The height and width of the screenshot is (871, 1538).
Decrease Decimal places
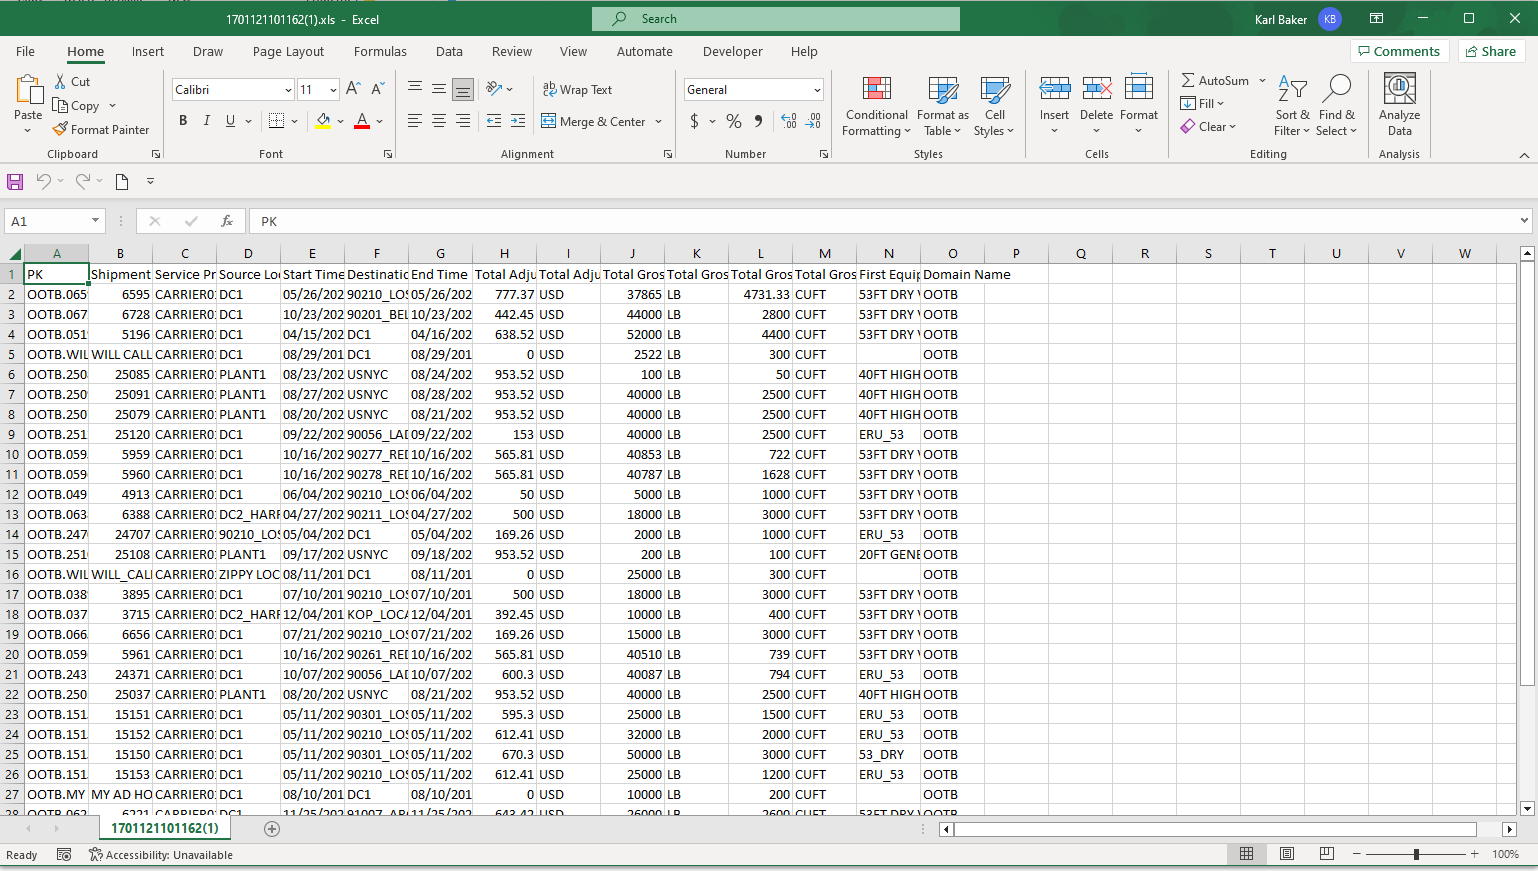813,121
